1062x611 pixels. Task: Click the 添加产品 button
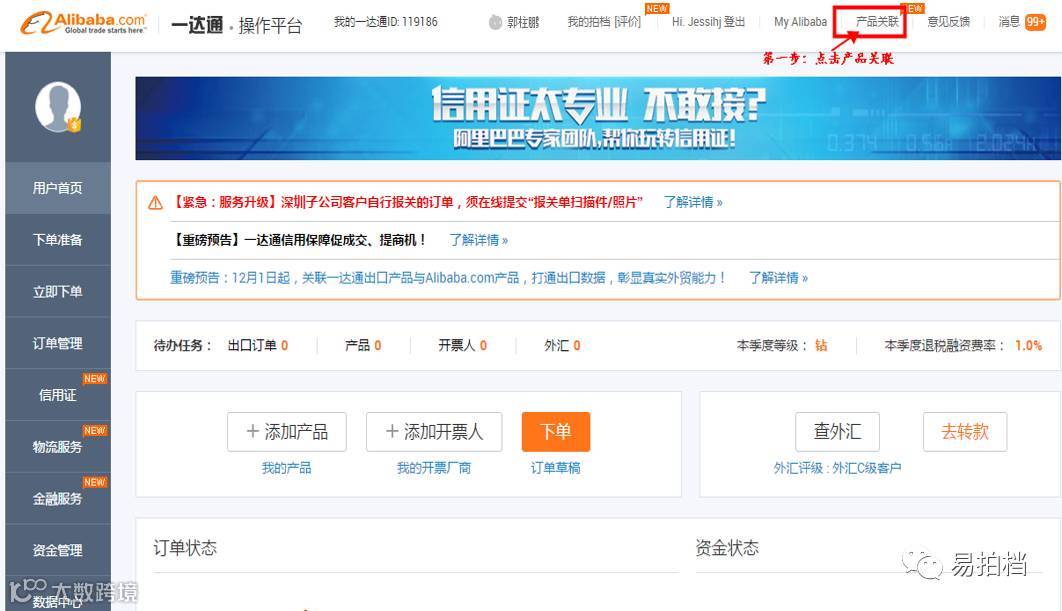point(286,431)
